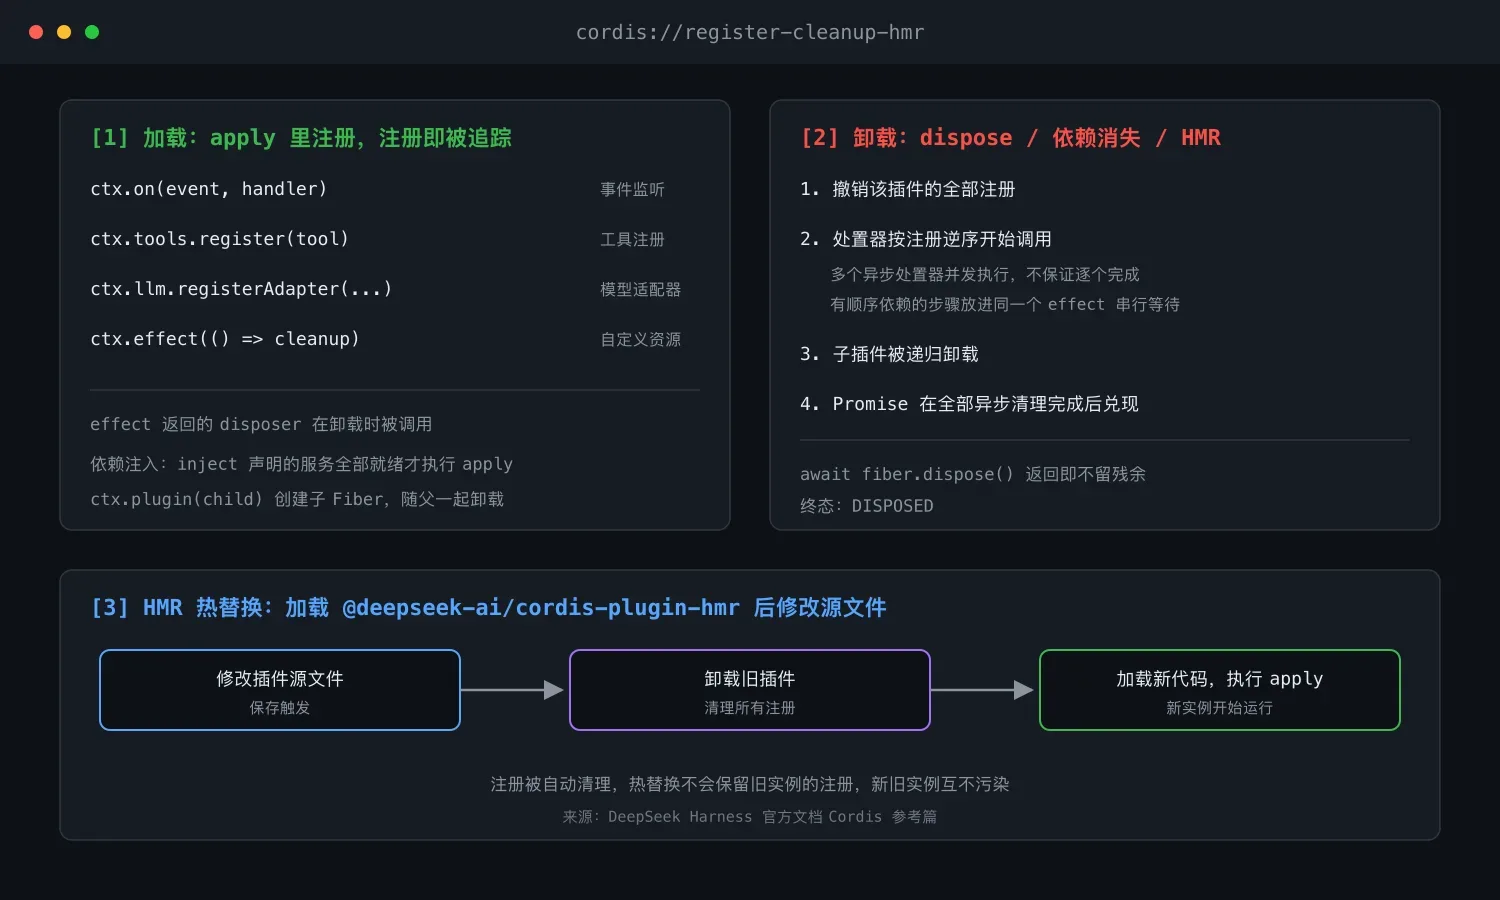Click summary '注册被自动清理, 热替换不会保留旧实例的注册'
Screen dimensions: 1500x900
(750, 784)
